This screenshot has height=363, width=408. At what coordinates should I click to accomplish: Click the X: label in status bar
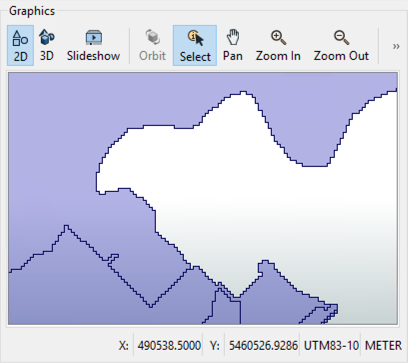(123, 345)
